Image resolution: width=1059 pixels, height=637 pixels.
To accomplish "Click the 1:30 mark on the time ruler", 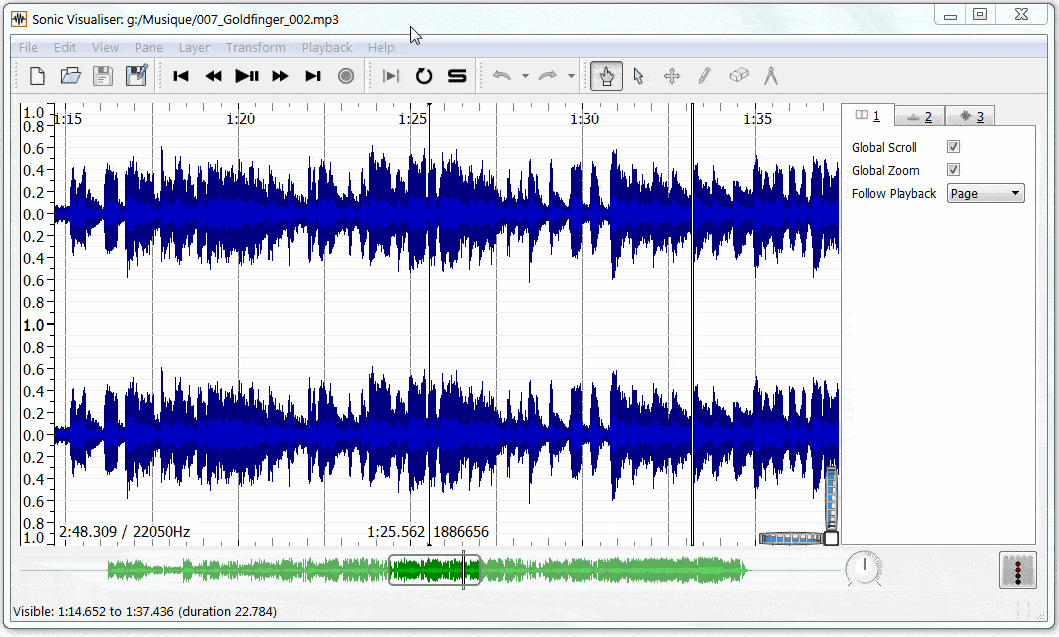I will 584,119.
